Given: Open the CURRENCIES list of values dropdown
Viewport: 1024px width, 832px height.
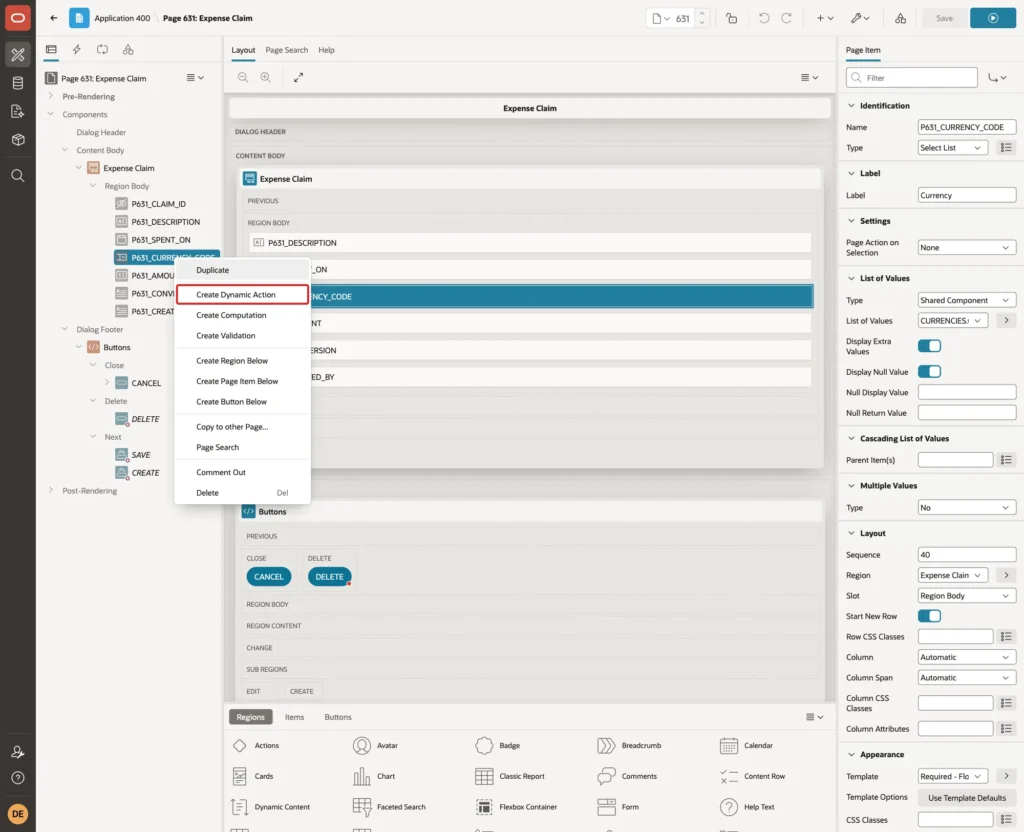Looking at the screenshot, I should (952, 321).
